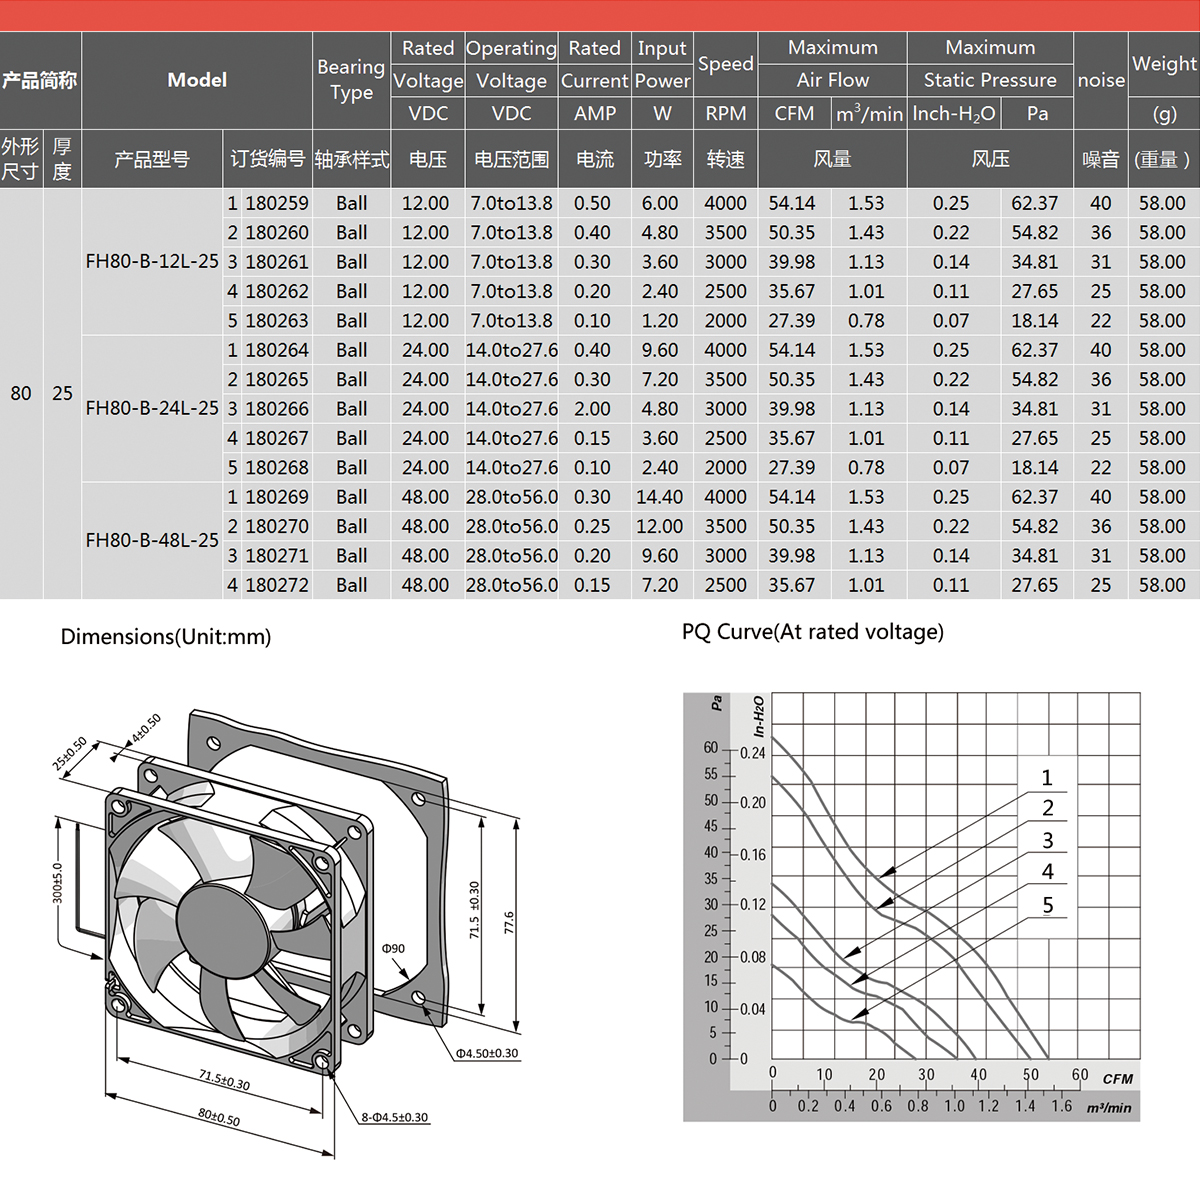Select the 'noise' column header
Screen dimensions: 1200x1200
1101,80
